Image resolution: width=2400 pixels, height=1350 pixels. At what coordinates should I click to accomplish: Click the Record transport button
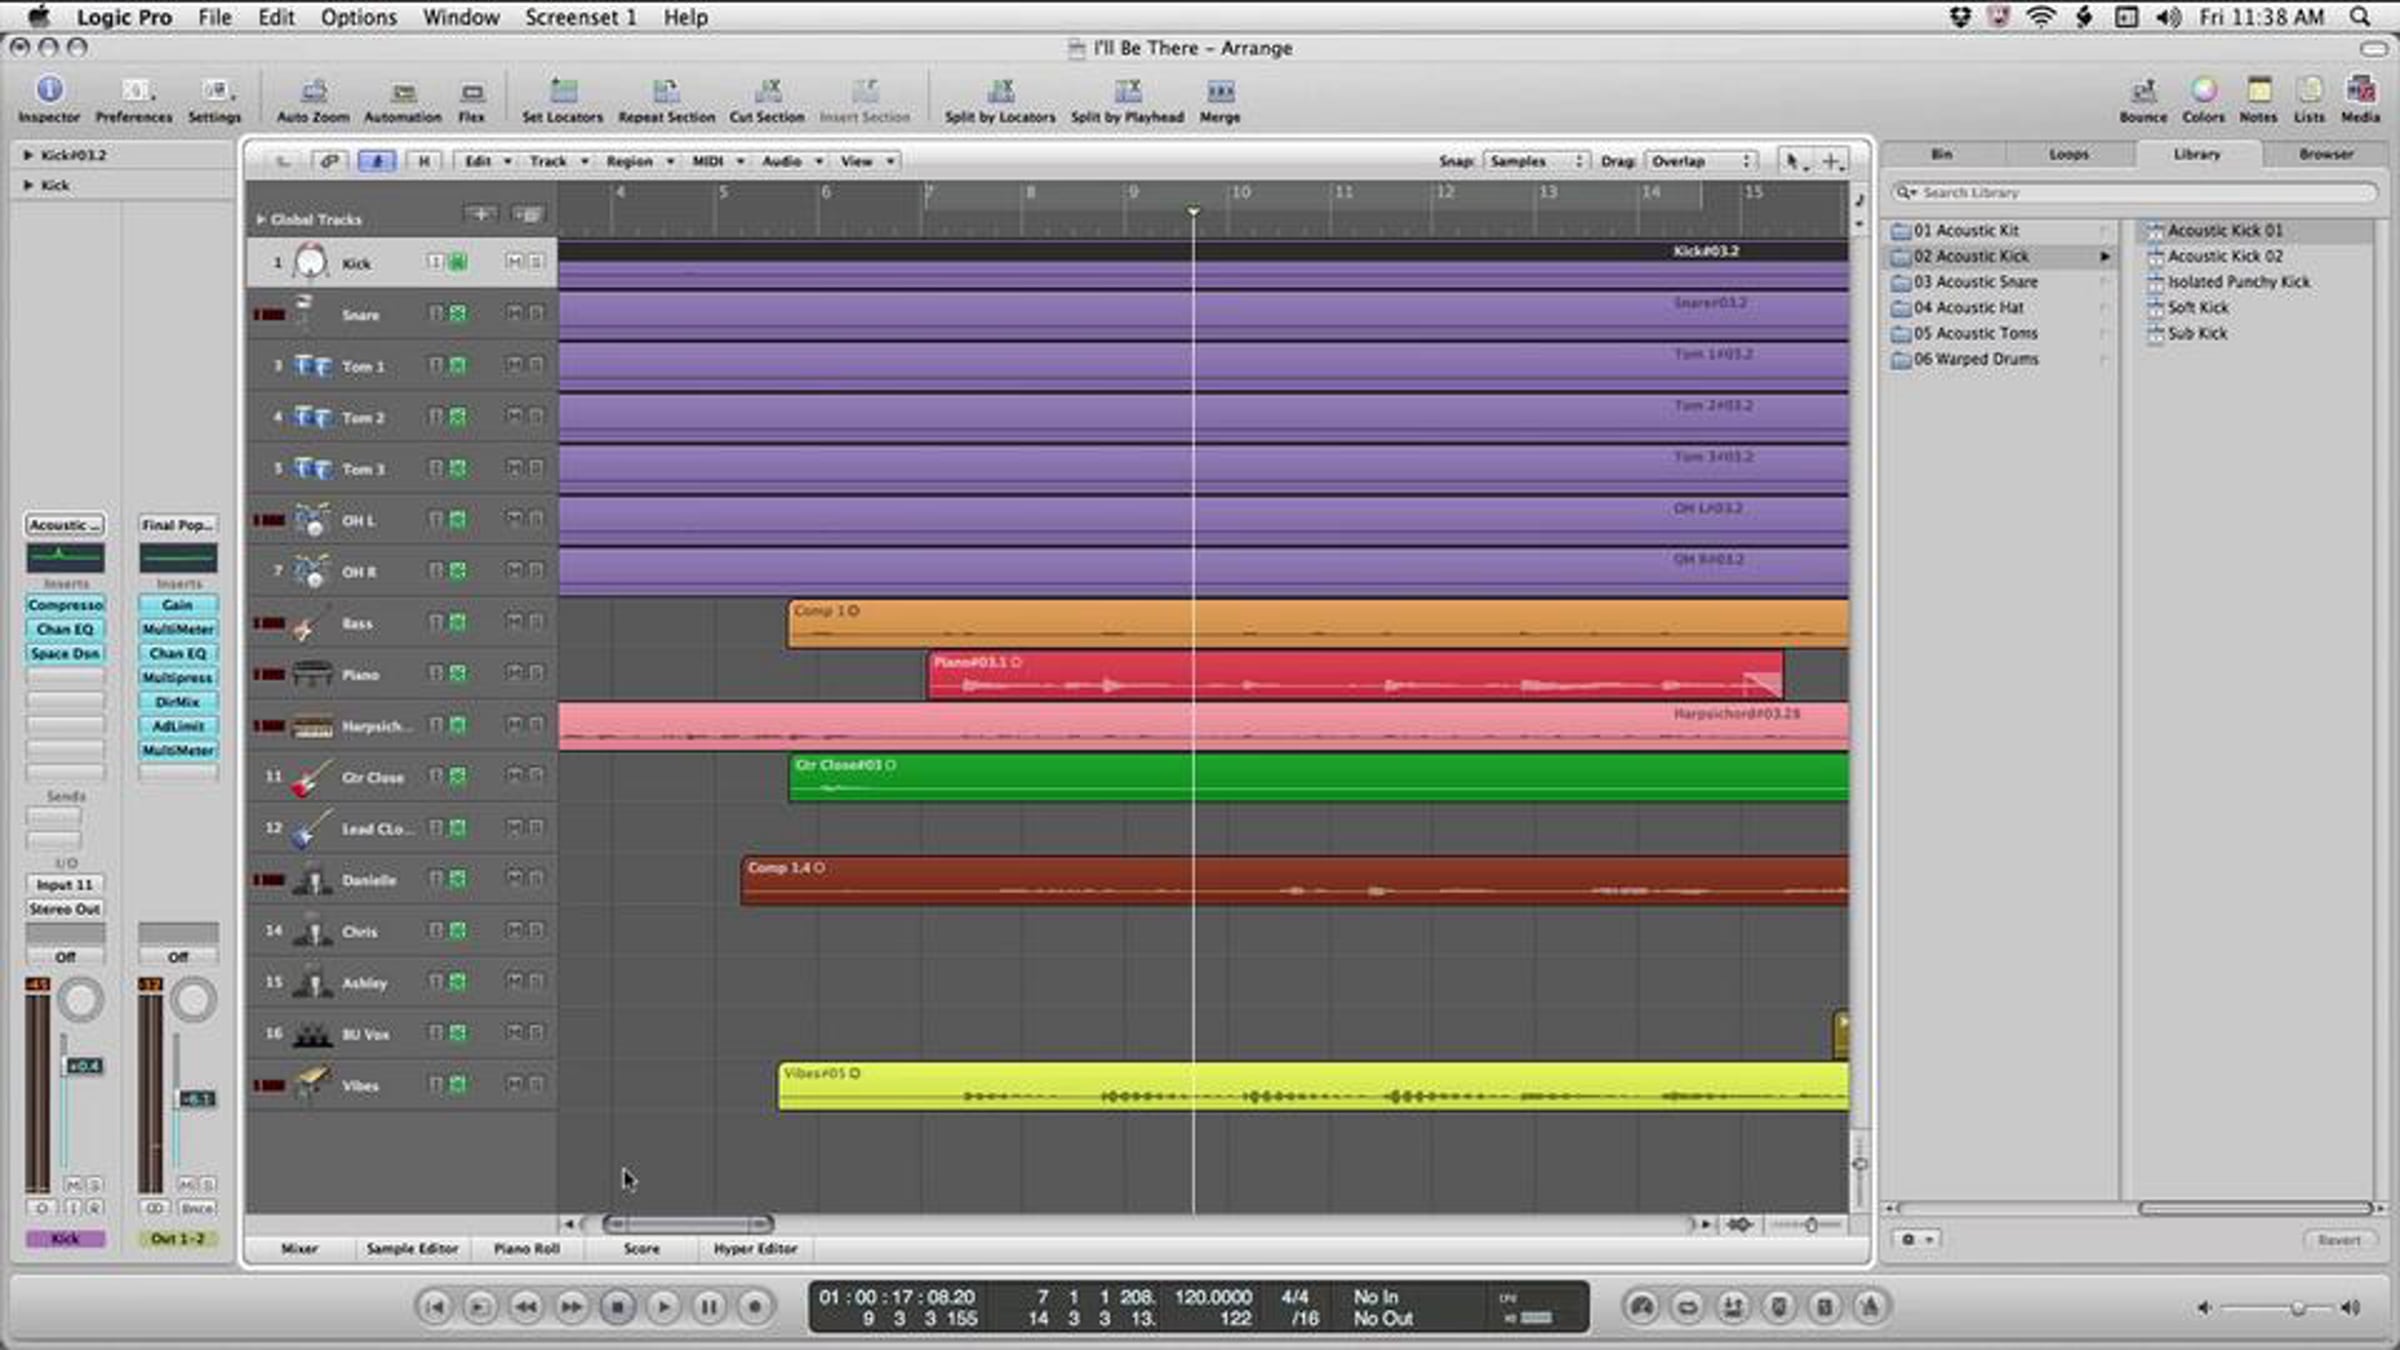pos(755,1306)
